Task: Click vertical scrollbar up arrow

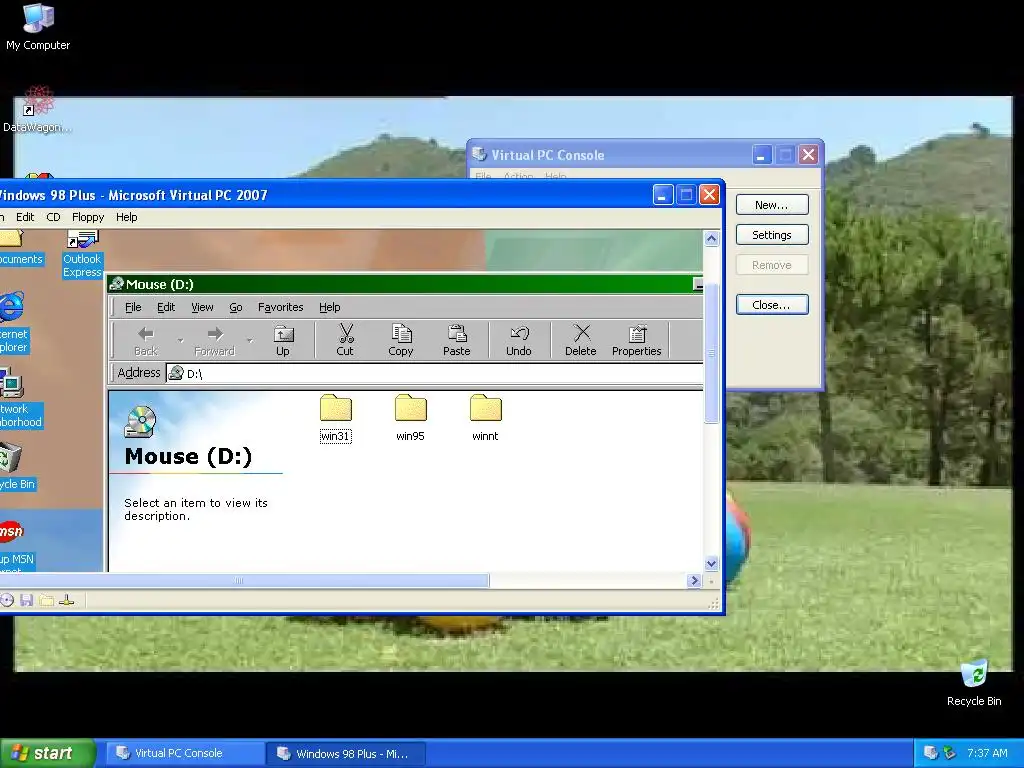Action: tap(711, 238)
